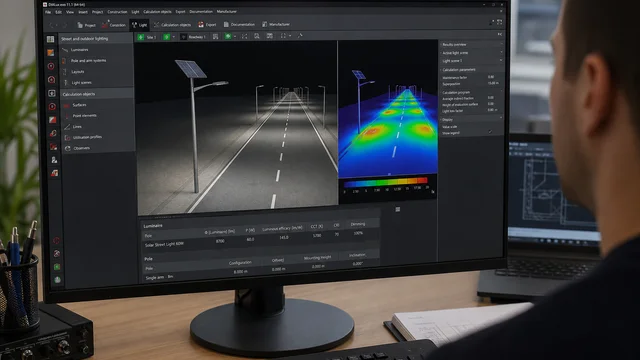Open the Utilisation profiles tool
The image size is (640, 360).
click(87, 137)
